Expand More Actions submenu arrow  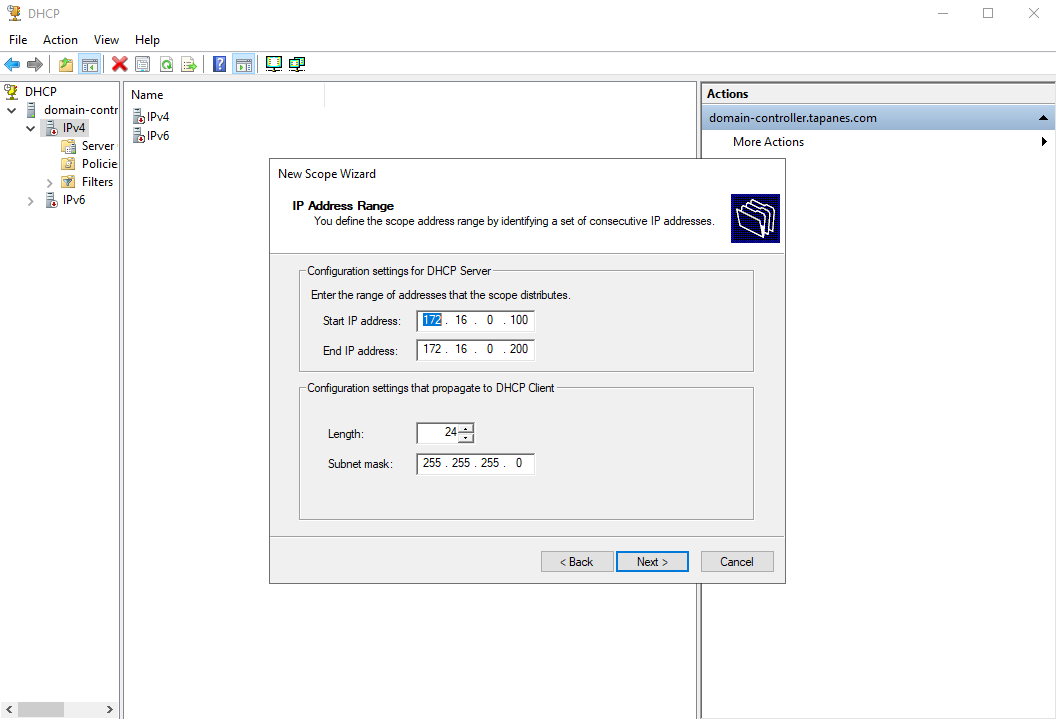tap(1044, 142)
